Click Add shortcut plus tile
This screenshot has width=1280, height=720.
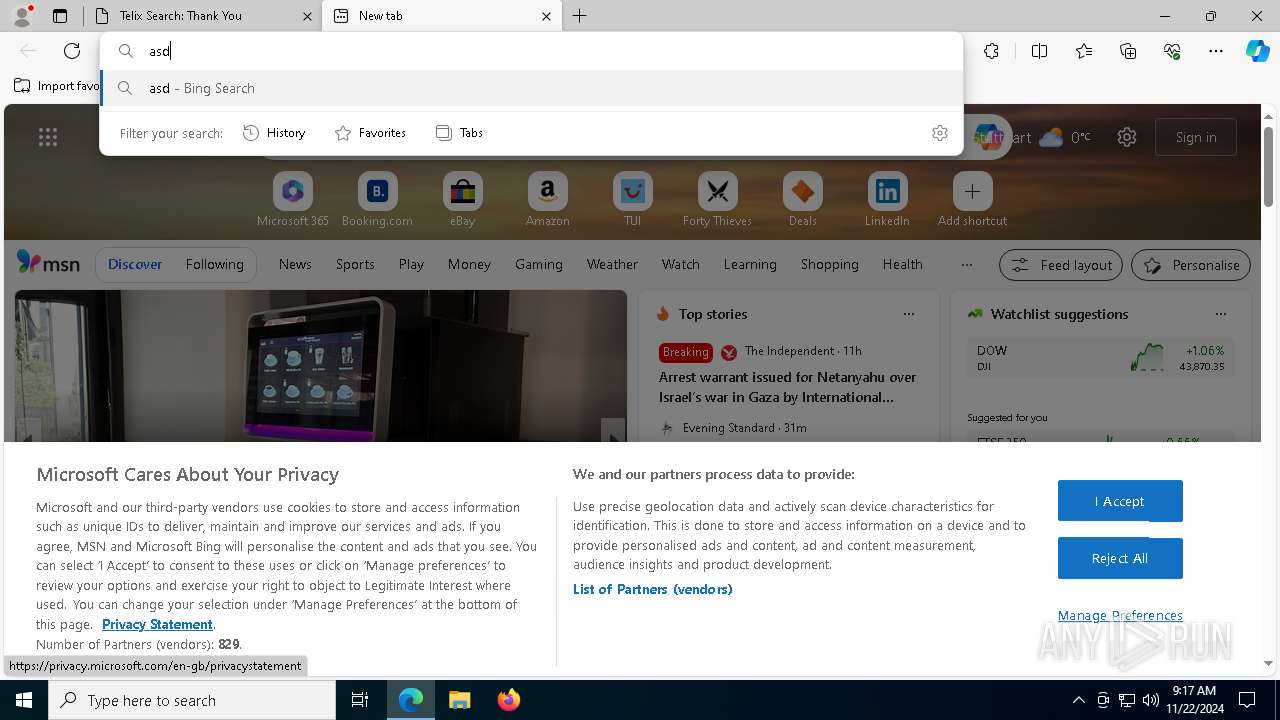pyautogui.click(x=972, y=200)
